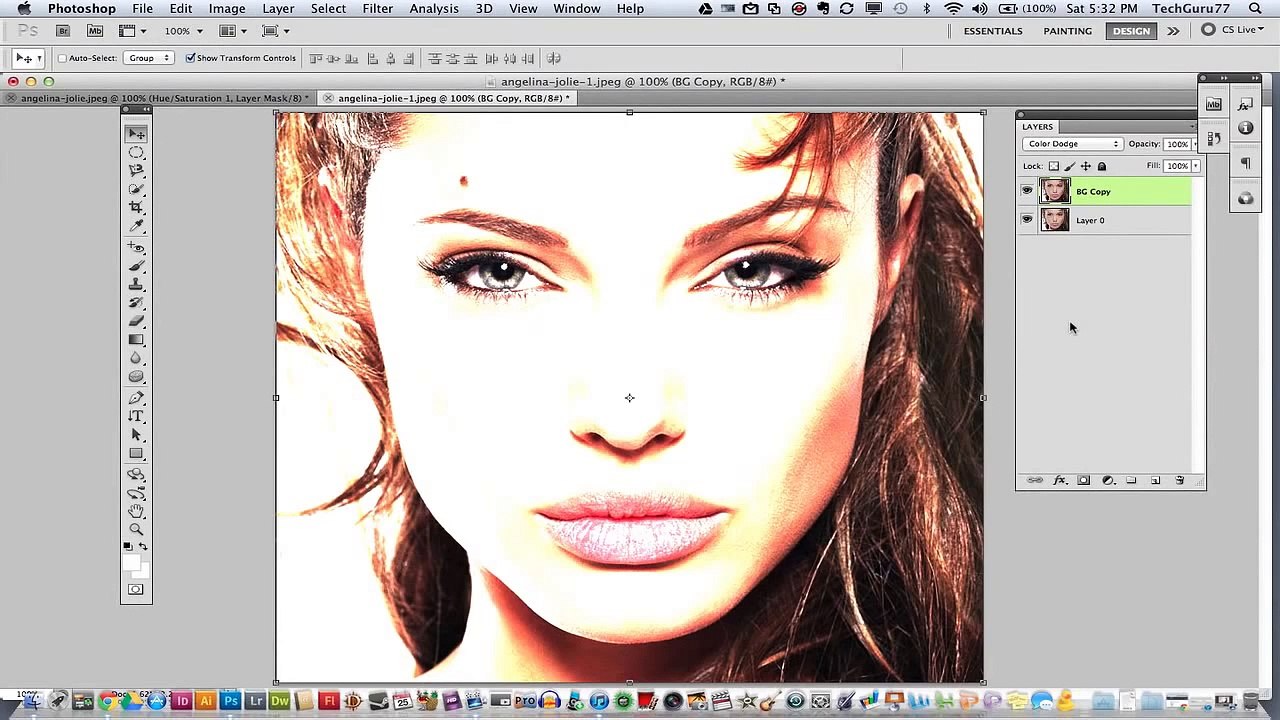Open the Image menu
This screenshot has width=1280, height=720.
227,8
